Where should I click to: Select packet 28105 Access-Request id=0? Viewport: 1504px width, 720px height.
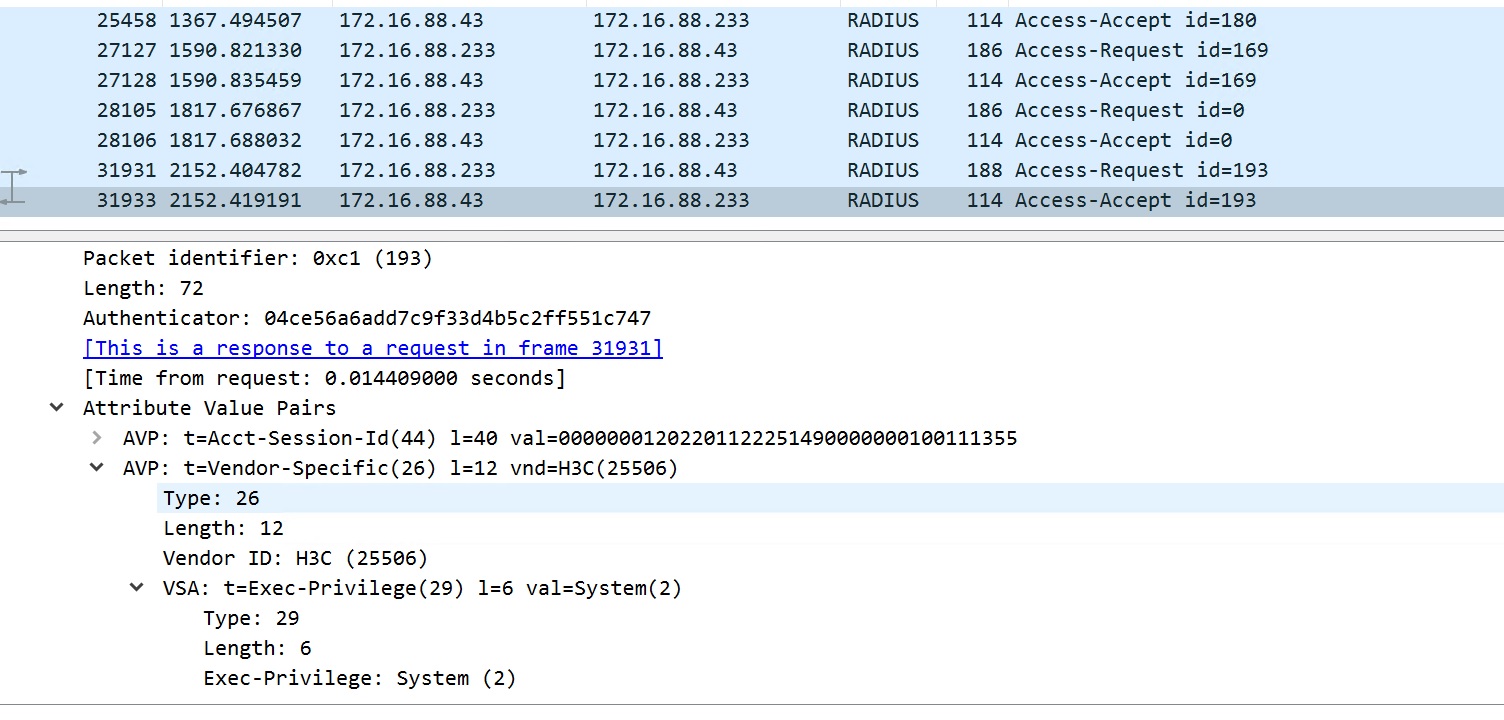coord(676,110)
